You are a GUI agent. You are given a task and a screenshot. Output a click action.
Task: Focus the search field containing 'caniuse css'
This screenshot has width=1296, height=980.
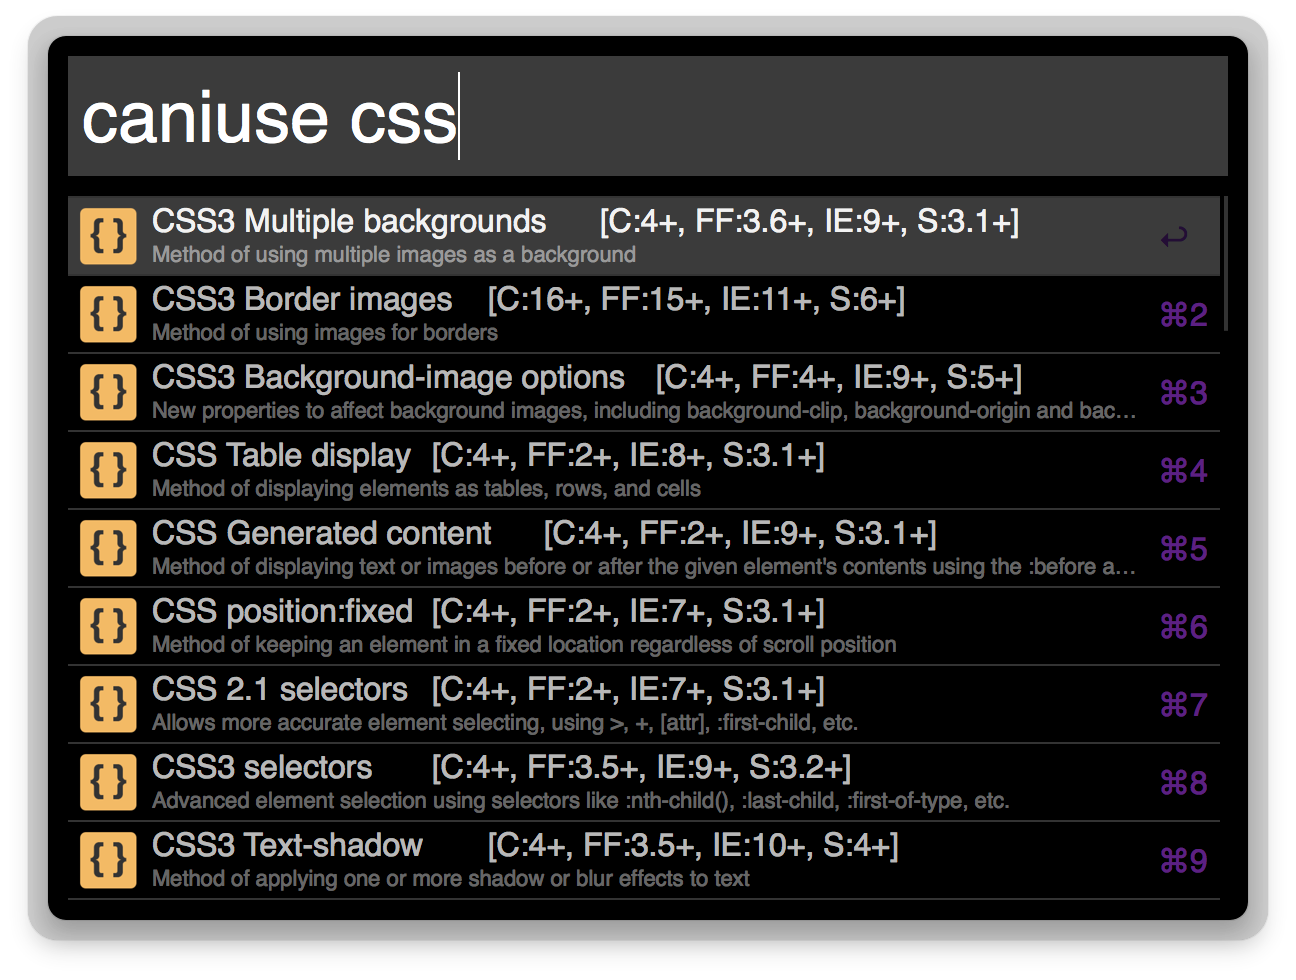pyautogui.click(x=648, y=116)
